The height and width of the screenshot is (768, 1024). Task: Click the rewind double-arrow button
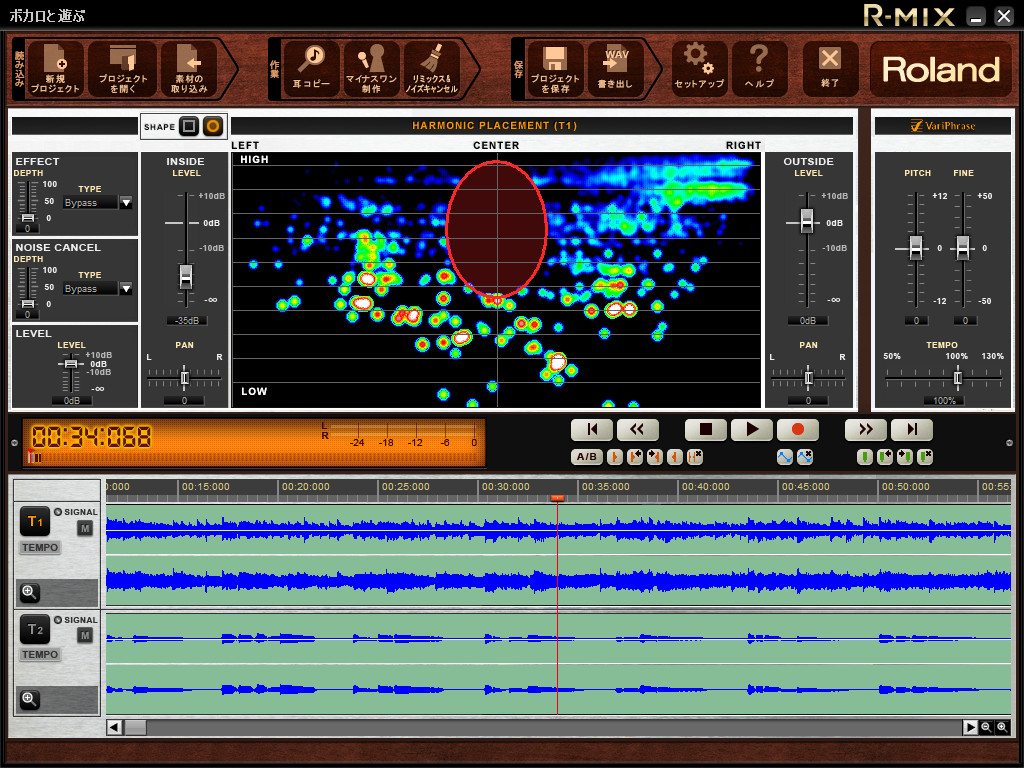pyautogui.click(x=637, y=429)
